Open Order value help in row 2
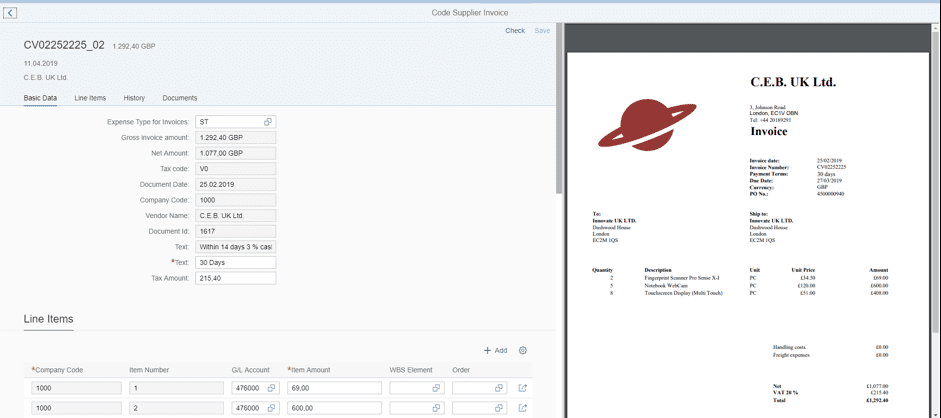 pos(499,408)
